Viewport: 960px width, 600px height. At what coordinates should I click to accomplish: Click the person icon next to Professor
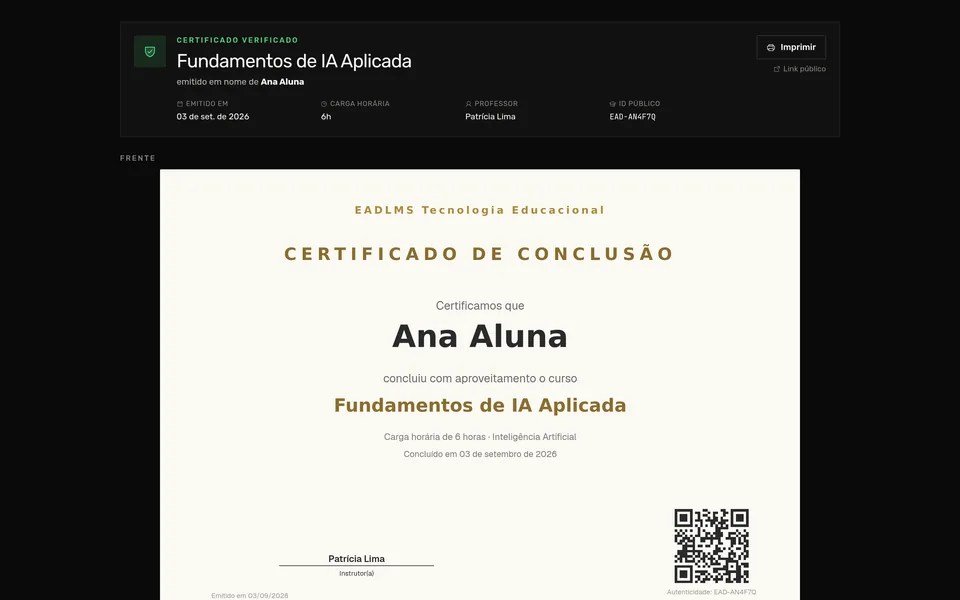[468, 104]
